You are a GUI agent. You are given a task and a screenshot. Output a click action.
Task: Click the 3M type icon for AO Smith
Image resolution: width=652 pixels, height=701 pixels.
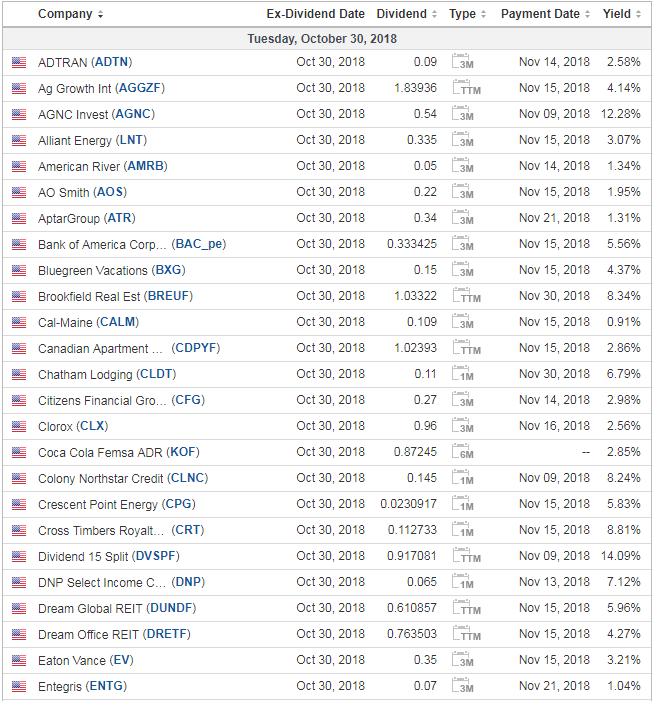tap(462, 192)
